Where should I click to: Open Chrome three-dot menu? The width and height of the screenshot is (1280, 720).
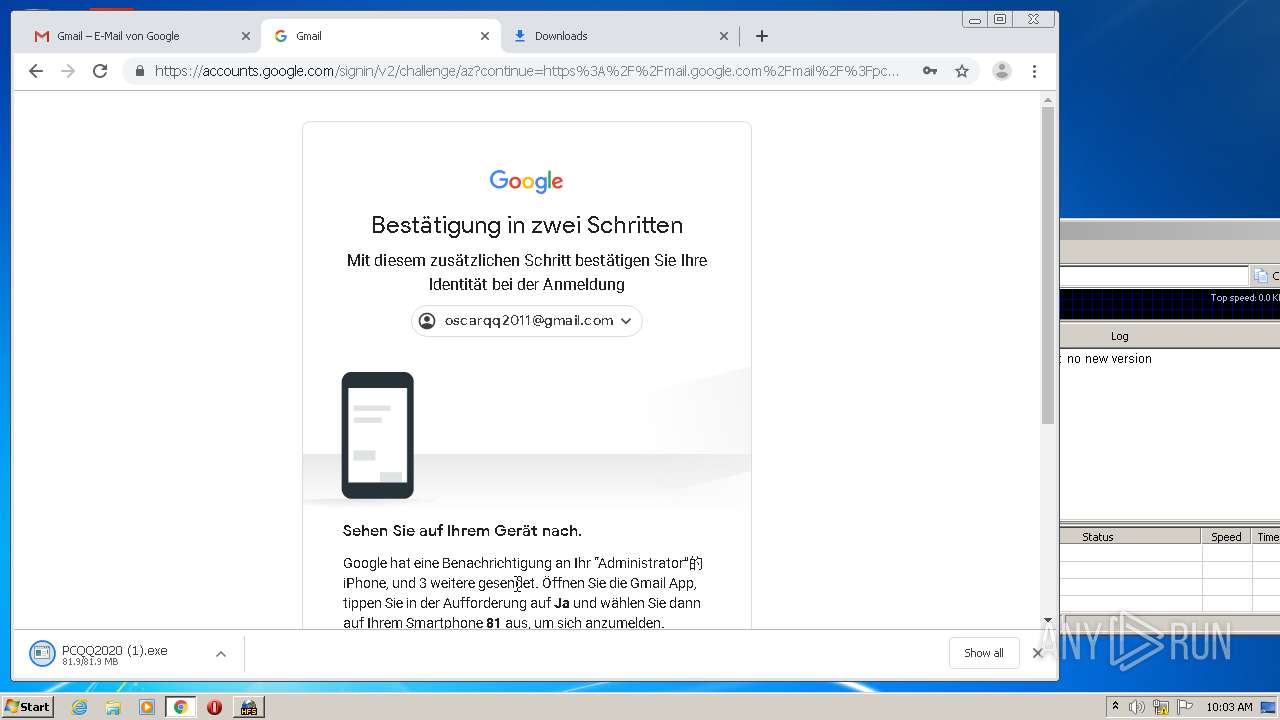1035,71
